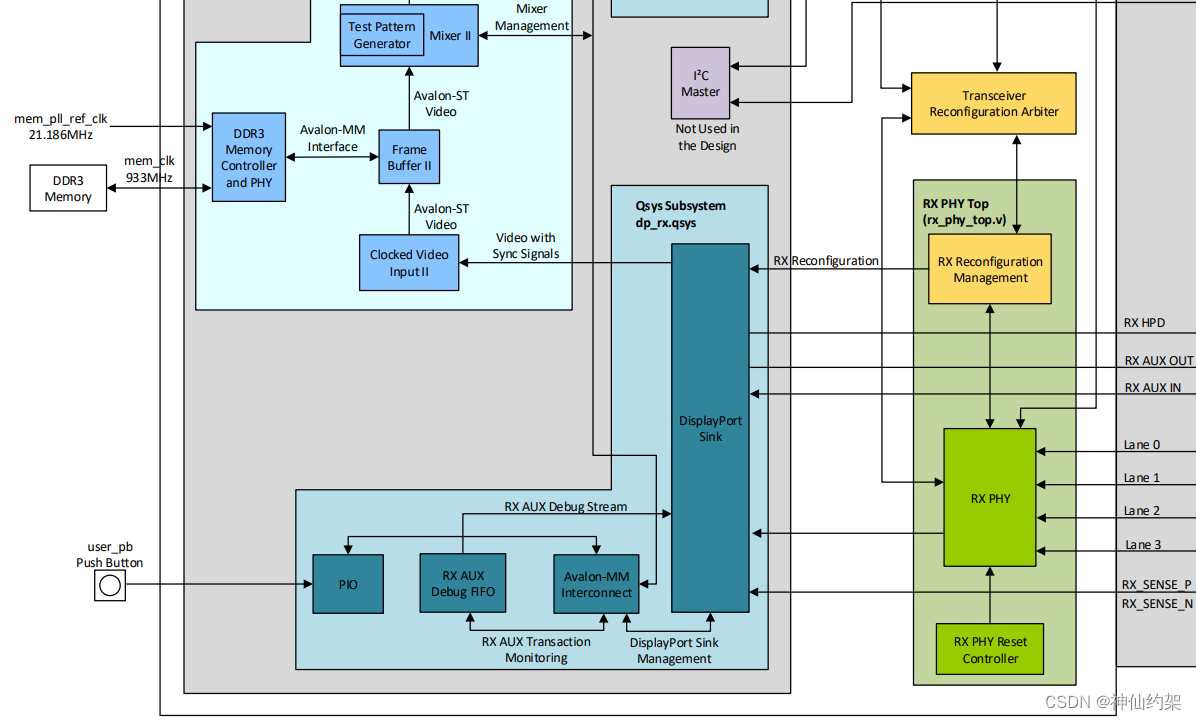The width and height of the screenshot is (1196, 720).
Task: Select the RX PHY block
Action: click(x=989, y=496)
